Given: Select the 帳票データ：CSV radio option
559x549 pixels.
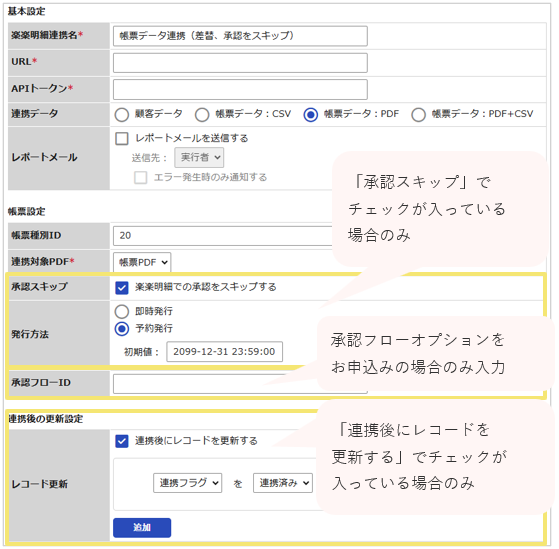Looking at the screenshot, I should pyautogui.click(x=202, y=115).
